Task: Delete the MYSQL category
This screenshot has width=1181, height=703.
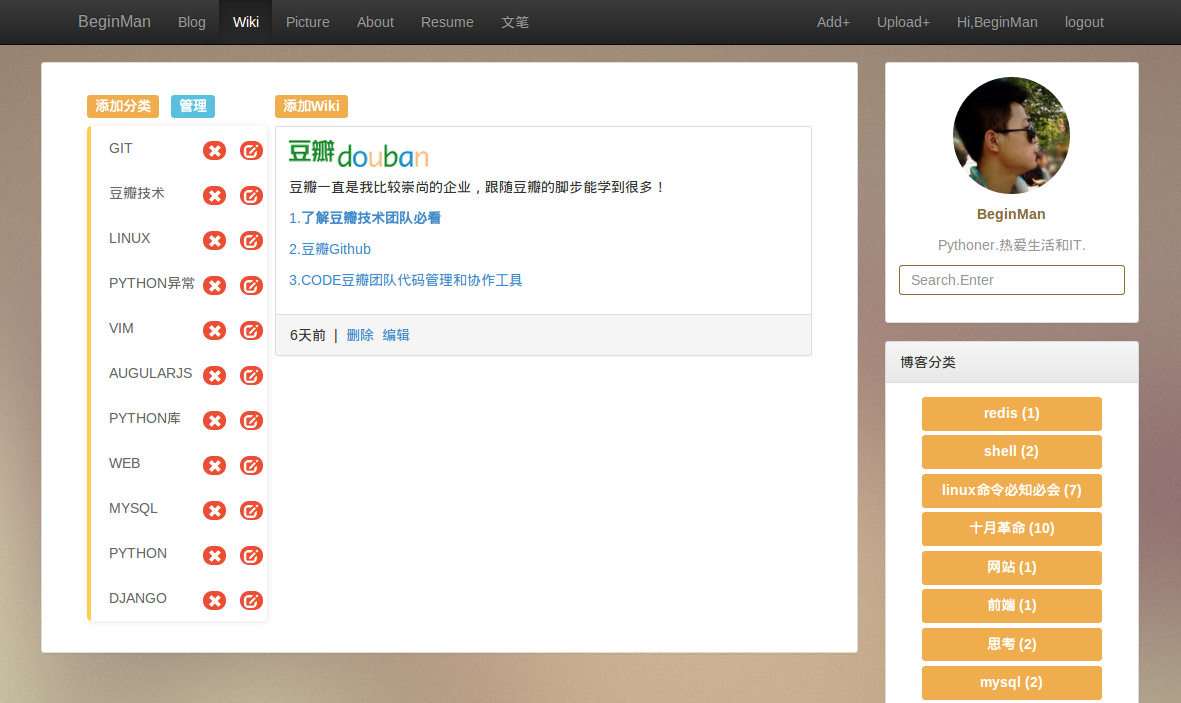Action: coord(215,511)
